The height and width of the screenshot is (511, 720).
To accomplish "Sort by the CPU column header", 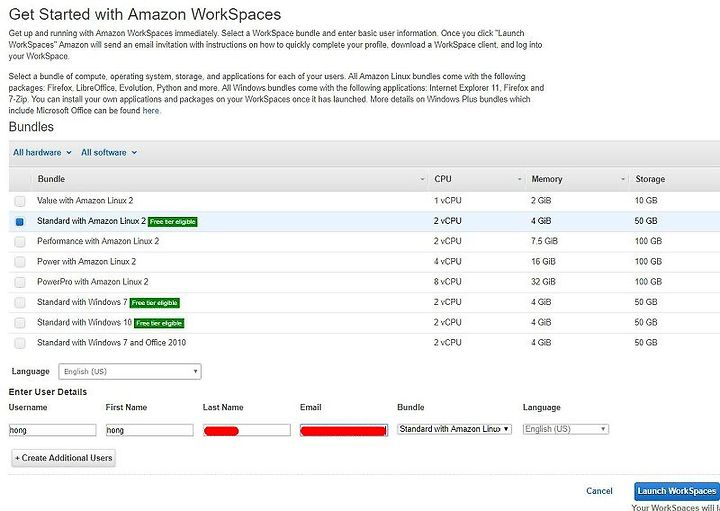I will tap(477, 179).
